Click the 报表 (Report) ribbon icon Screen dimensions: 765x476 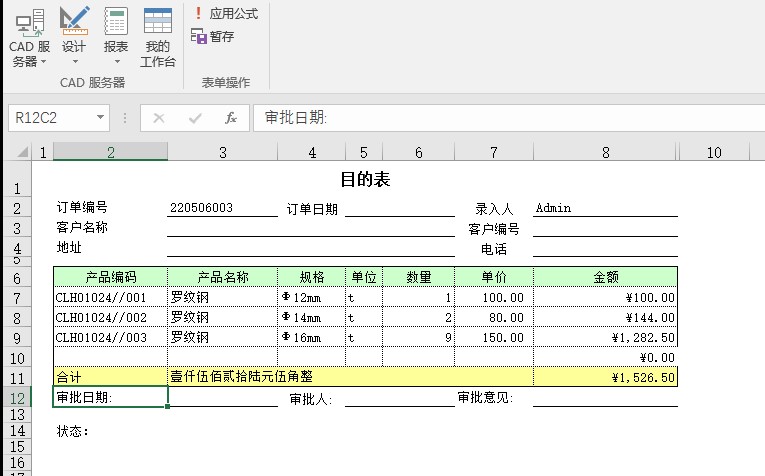[x=116, y=22]
